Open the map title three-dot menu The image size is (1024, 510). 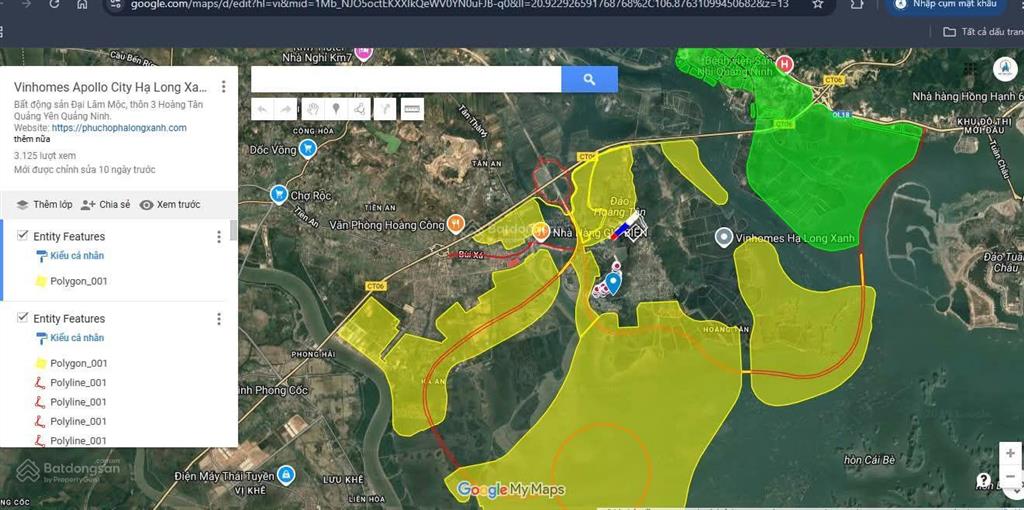[223, 88]
